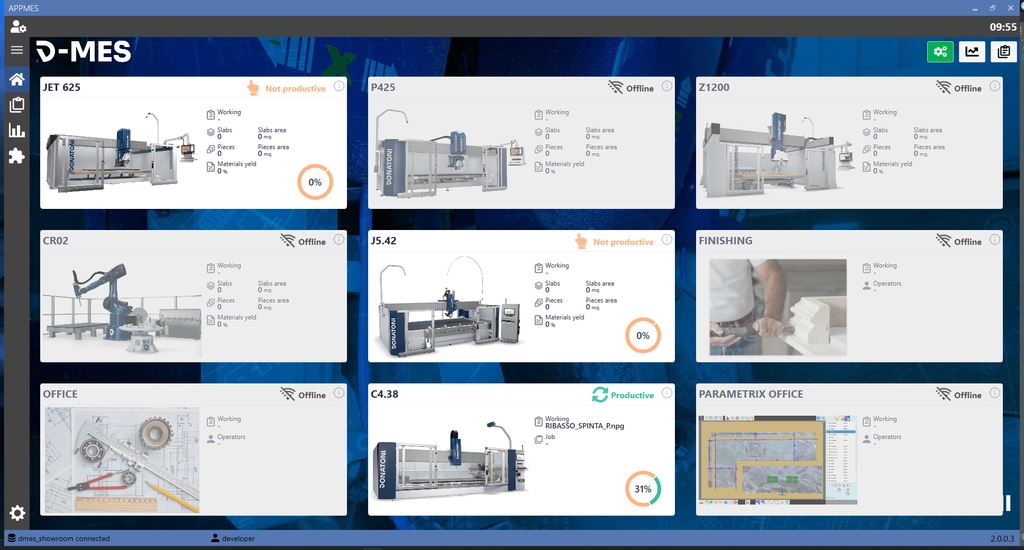Open the CR02 robot arm image
Screen dimensions: 1024x550
pos(121,307)
